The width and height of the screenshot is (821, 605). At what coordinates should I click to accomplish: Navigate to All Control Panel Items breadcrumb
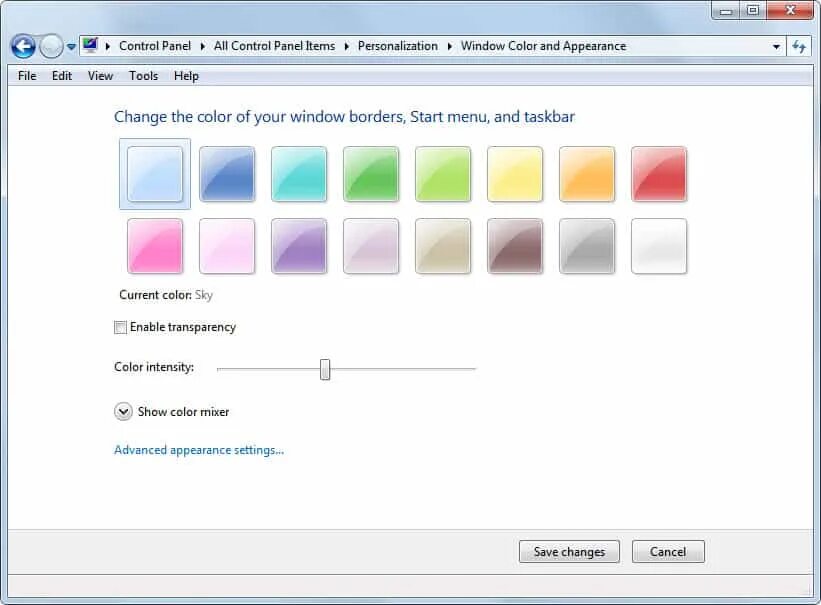click(274, 46)
